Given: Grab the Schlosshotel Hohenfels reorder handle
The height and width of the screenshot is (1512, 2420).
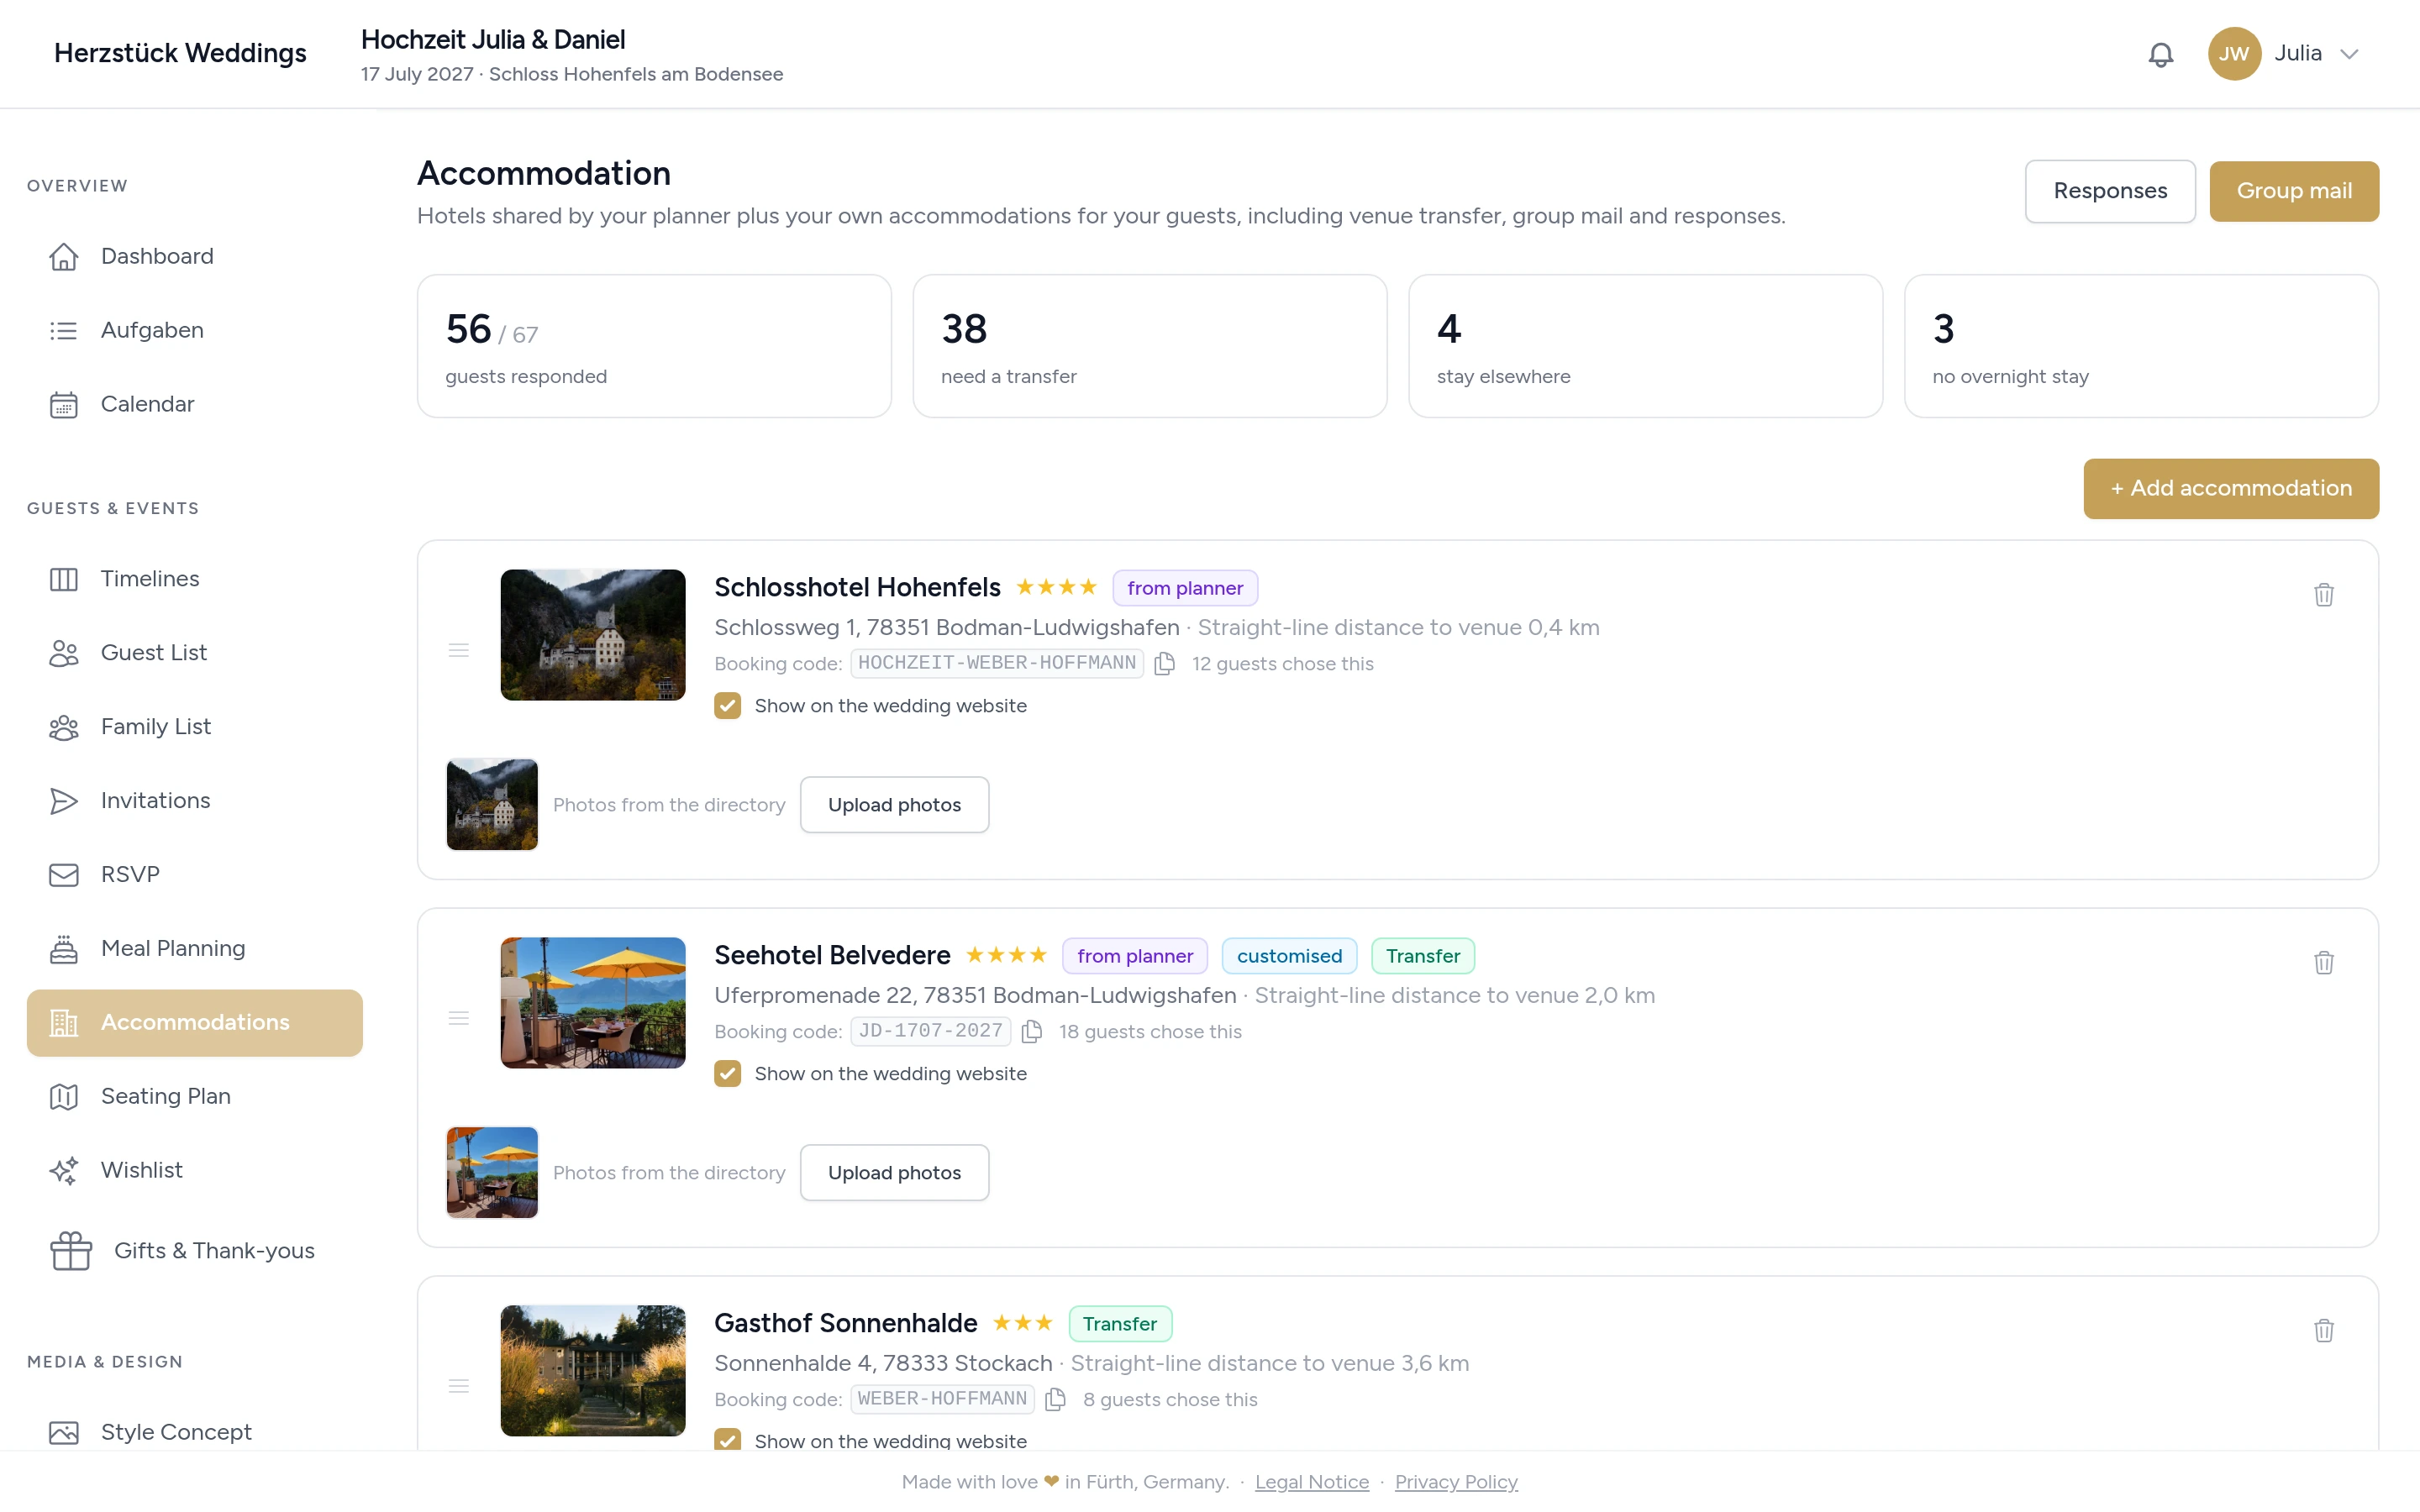Looking at the screenshot, I should 459,651.
